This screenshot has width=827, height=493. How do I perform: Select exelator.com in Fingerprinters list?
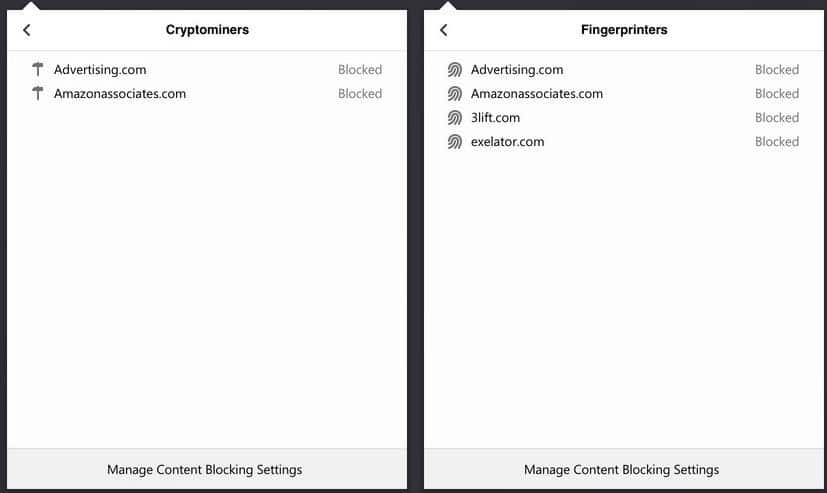(623, 142)
